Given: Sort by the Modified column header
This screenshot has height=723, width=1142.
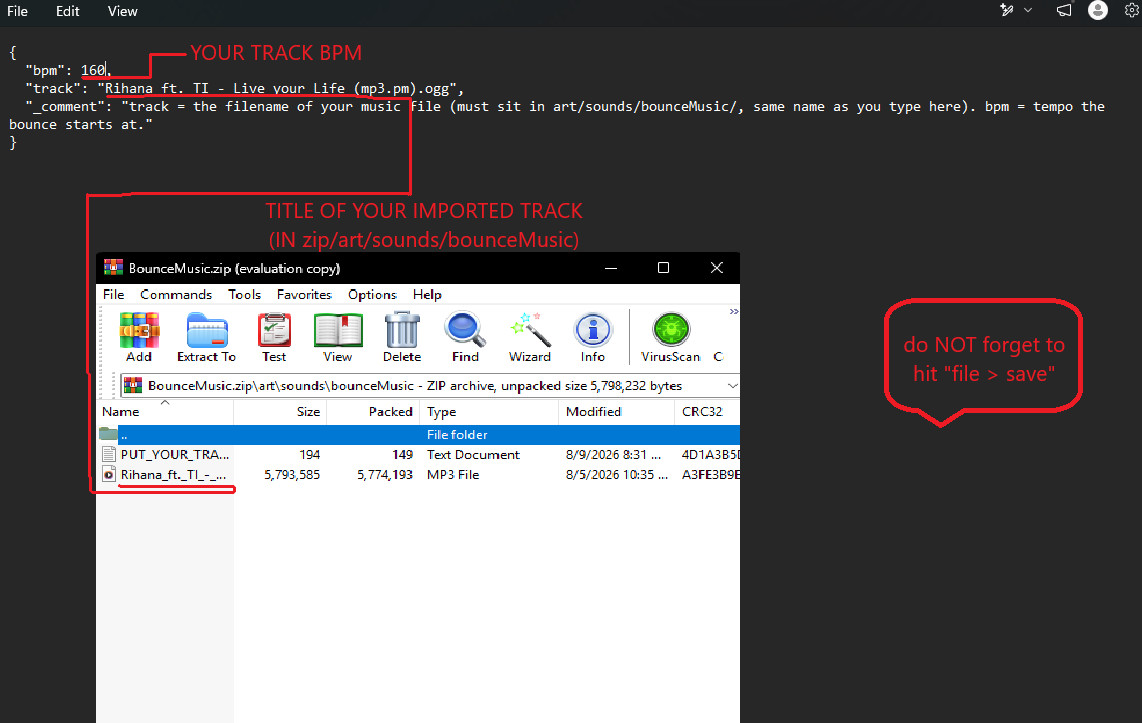Looking at the screenshot, I should coord(616,411).
